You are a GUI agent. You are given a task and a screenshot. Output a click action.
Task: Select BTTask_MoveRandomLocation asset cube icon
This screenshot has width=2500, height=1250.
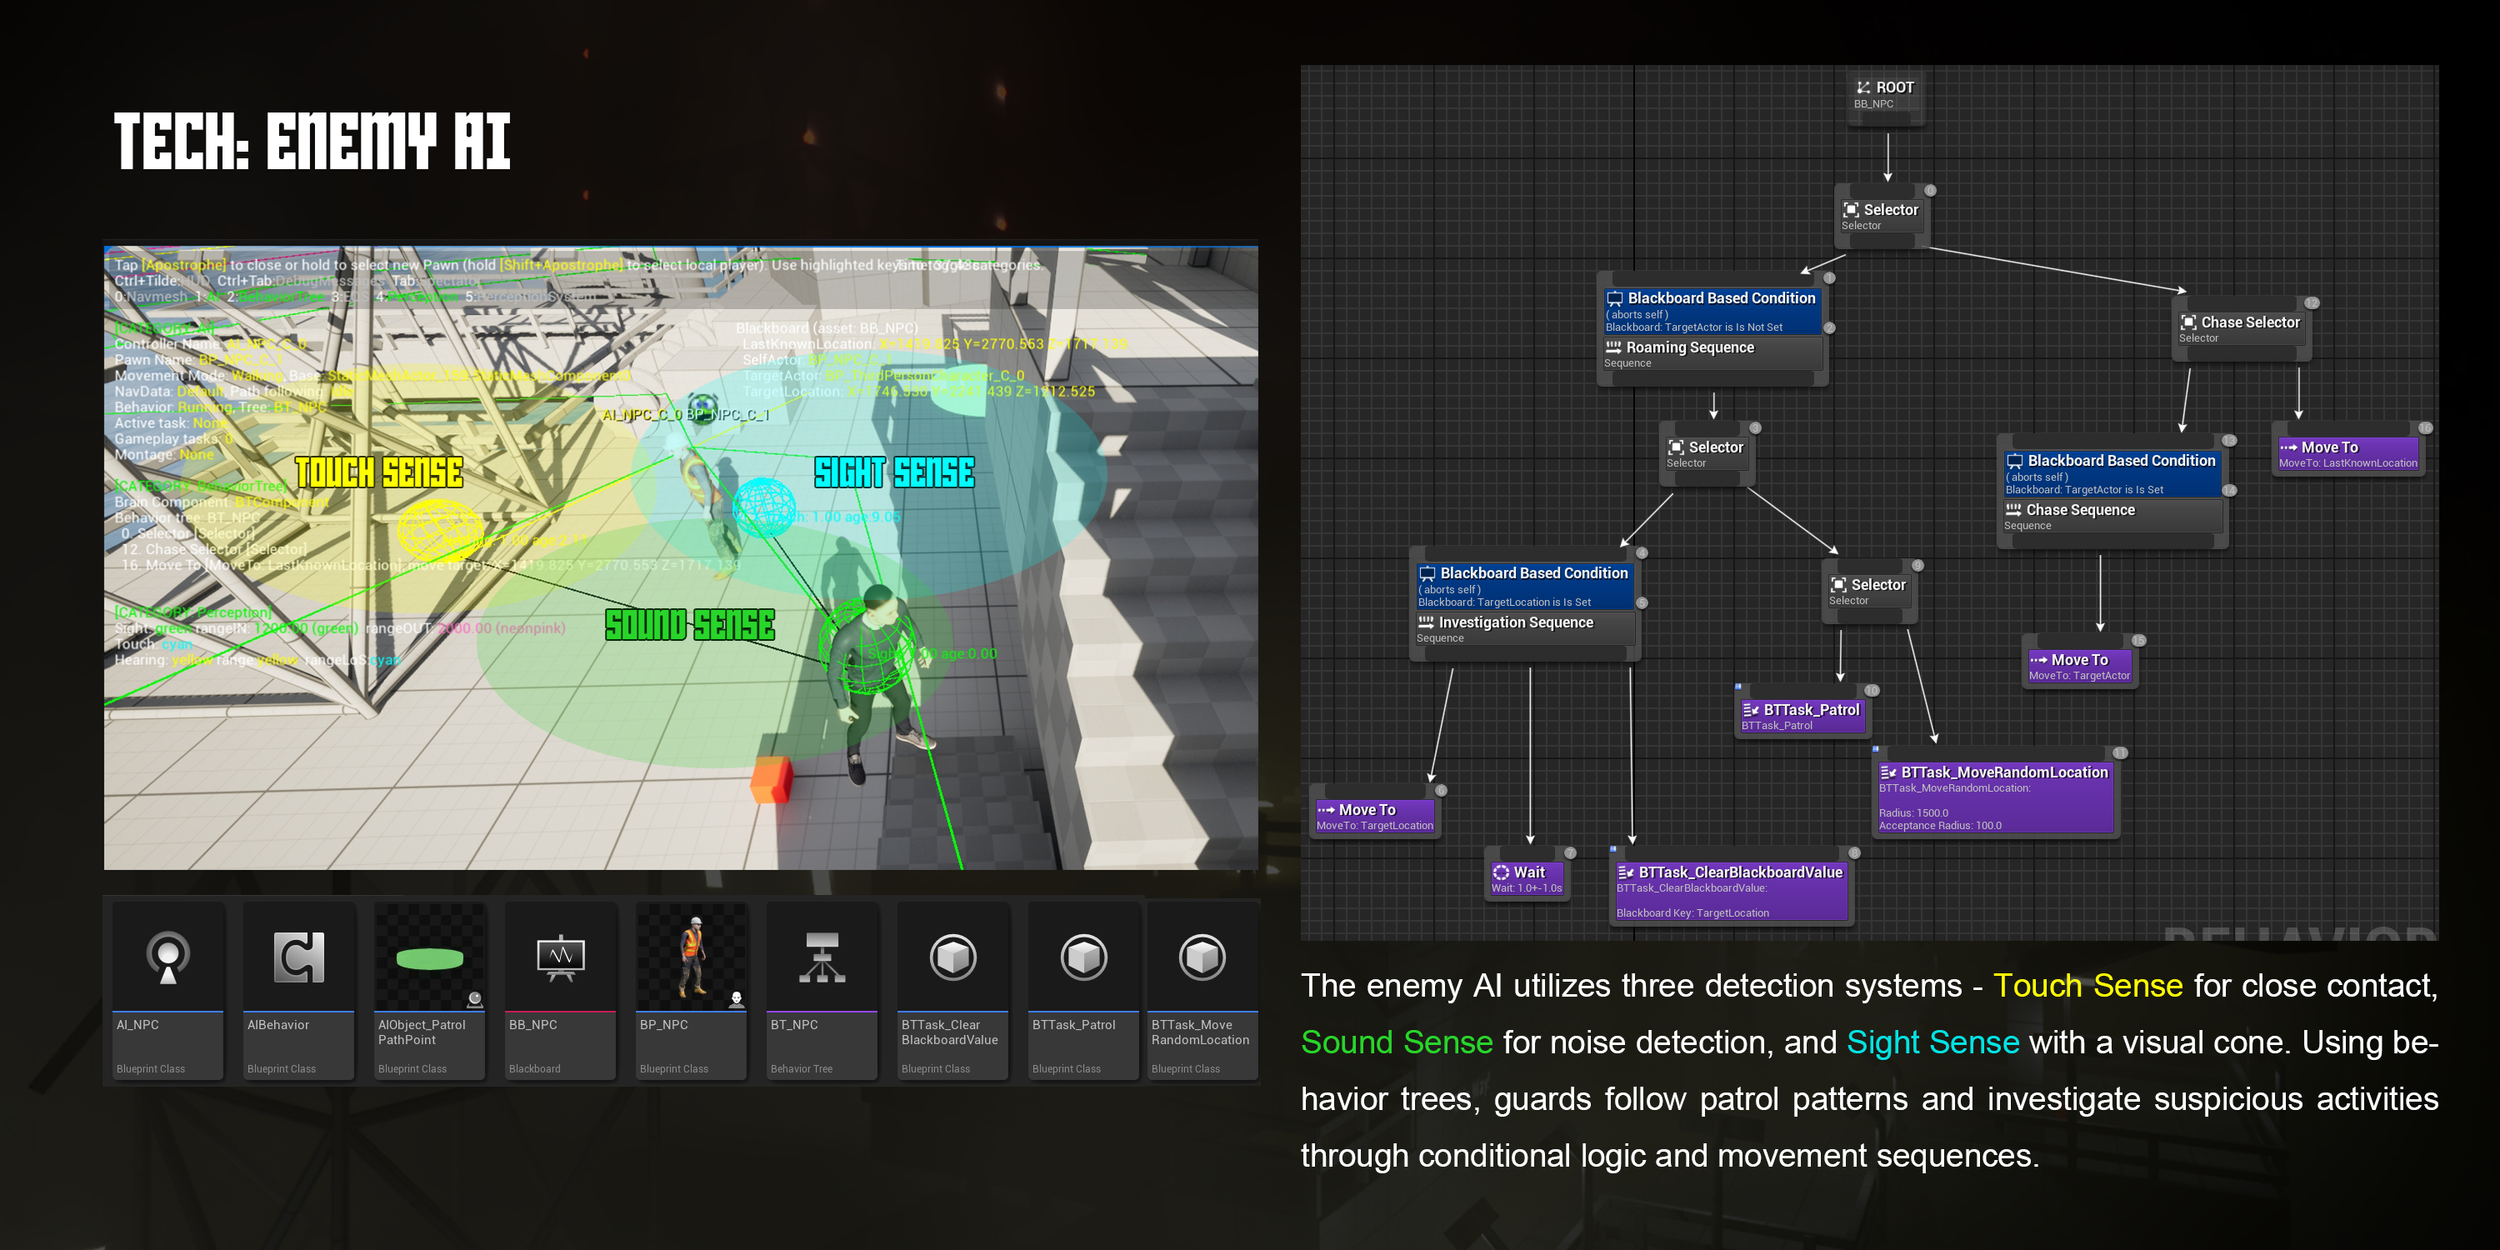1202,958
